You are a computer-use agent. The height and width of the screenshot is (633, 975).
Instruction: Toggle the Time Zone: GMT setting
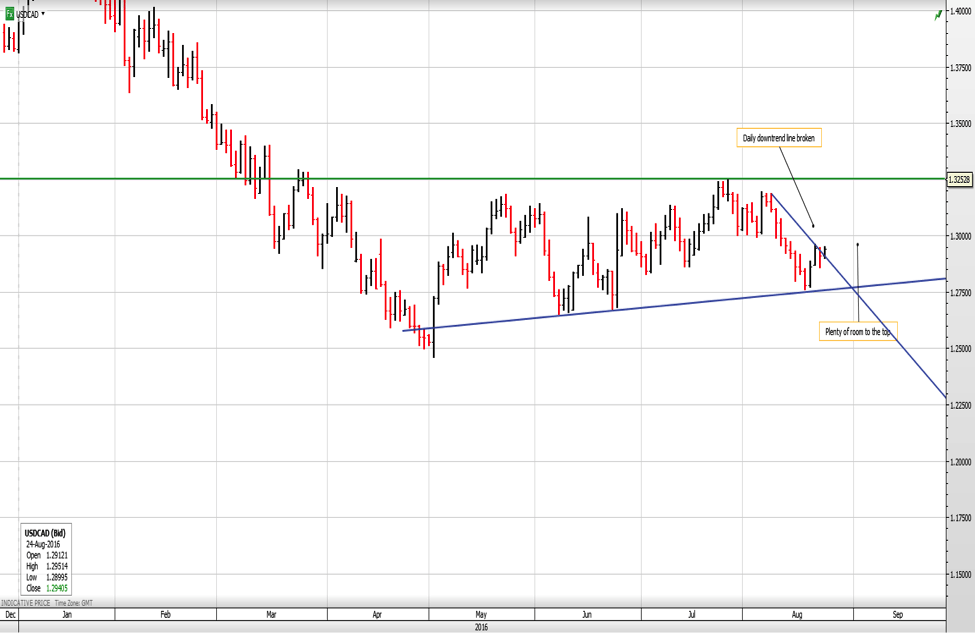click(73, 602)
